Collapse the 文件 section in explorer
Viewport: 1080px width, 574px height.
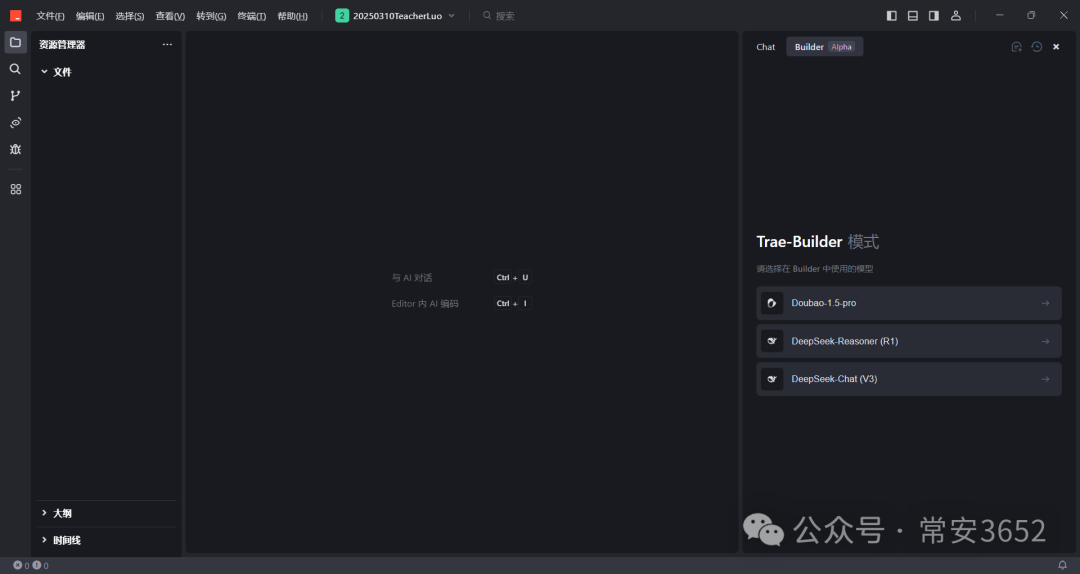pos(62,72)
